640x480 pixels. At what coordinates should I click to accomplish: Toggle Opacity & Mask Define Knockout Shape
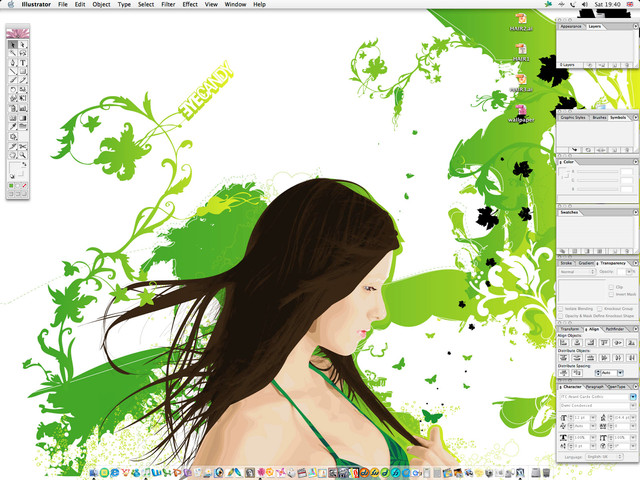(560, 316)
